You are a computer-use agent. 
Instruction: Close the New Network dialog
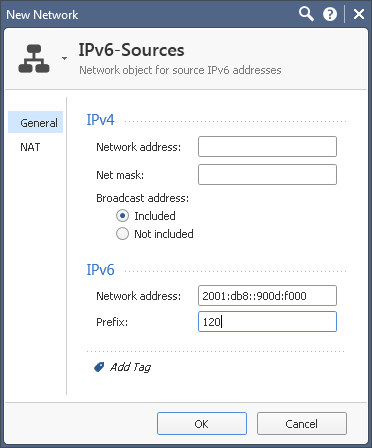pos(359,14)
